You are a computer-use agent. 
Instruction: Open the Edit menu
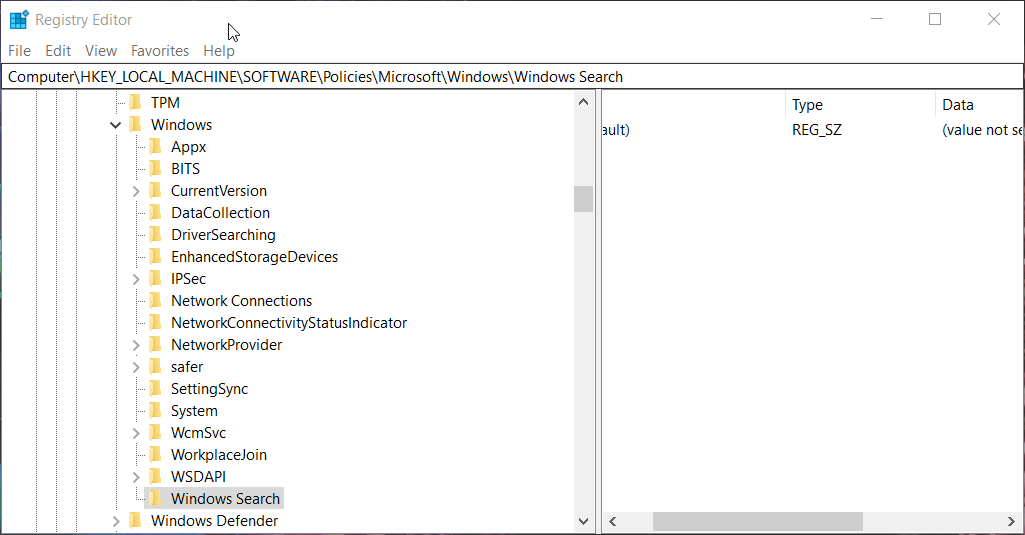pyautogui.click(x=58, y=50)
